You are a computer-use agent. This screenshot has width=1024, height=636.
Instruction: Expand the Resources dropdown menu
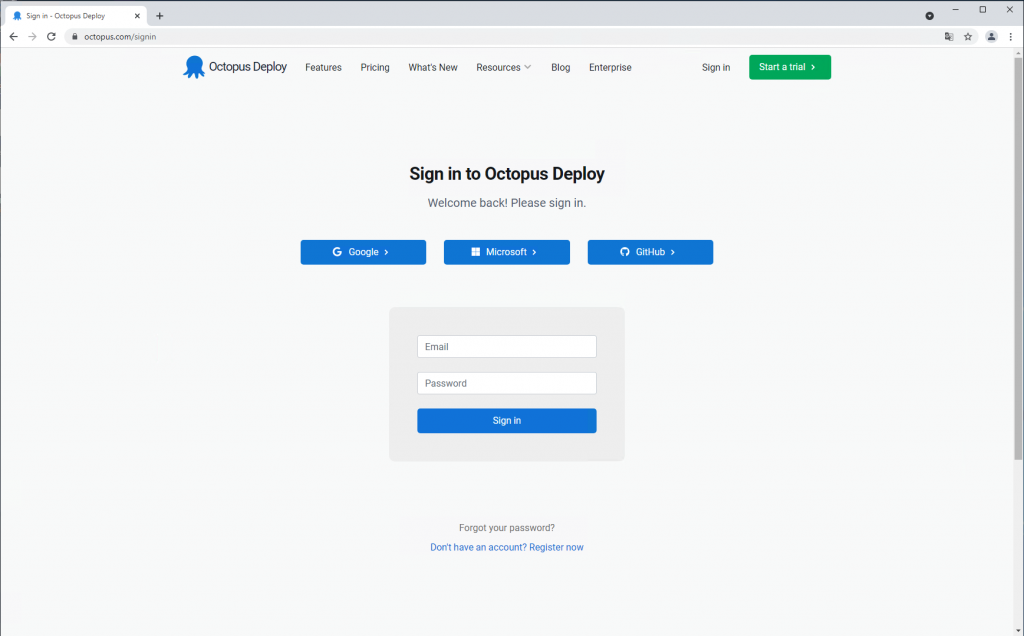tap(504, 67)
